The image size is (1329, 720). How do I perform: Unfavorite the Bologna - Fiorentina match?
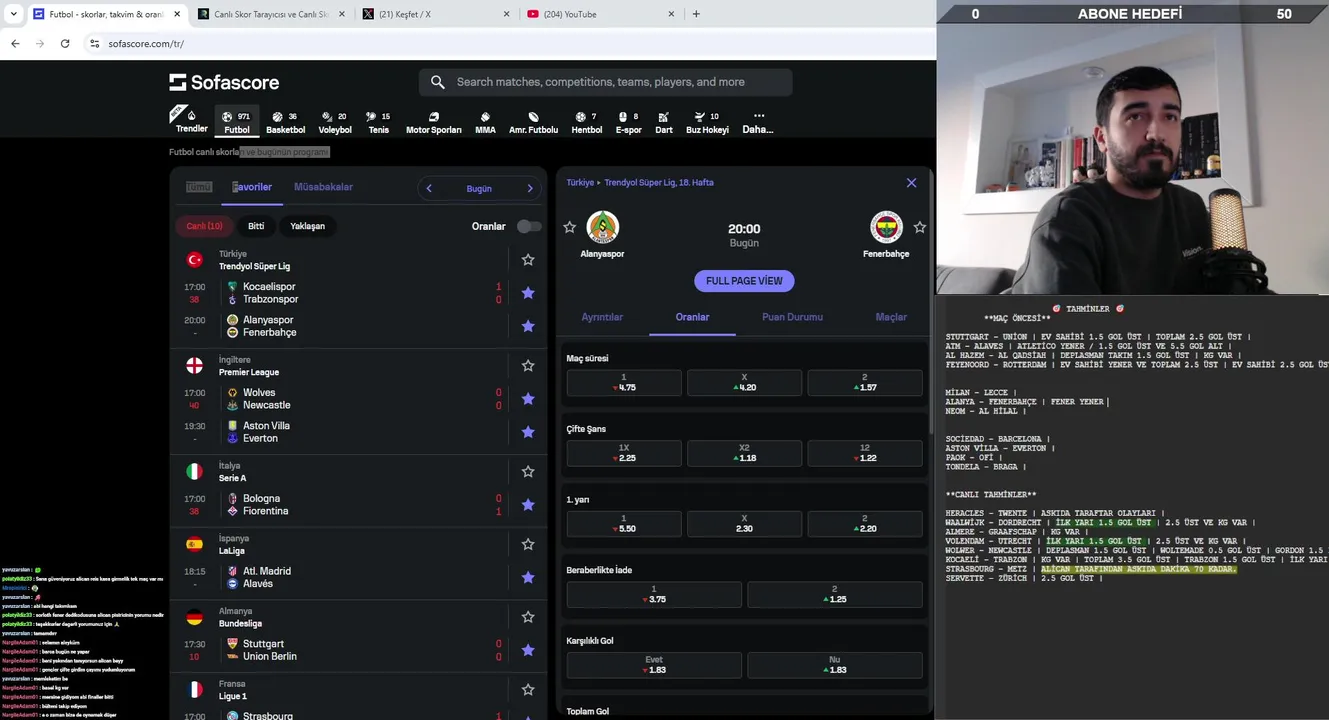[x=528, y=505]
